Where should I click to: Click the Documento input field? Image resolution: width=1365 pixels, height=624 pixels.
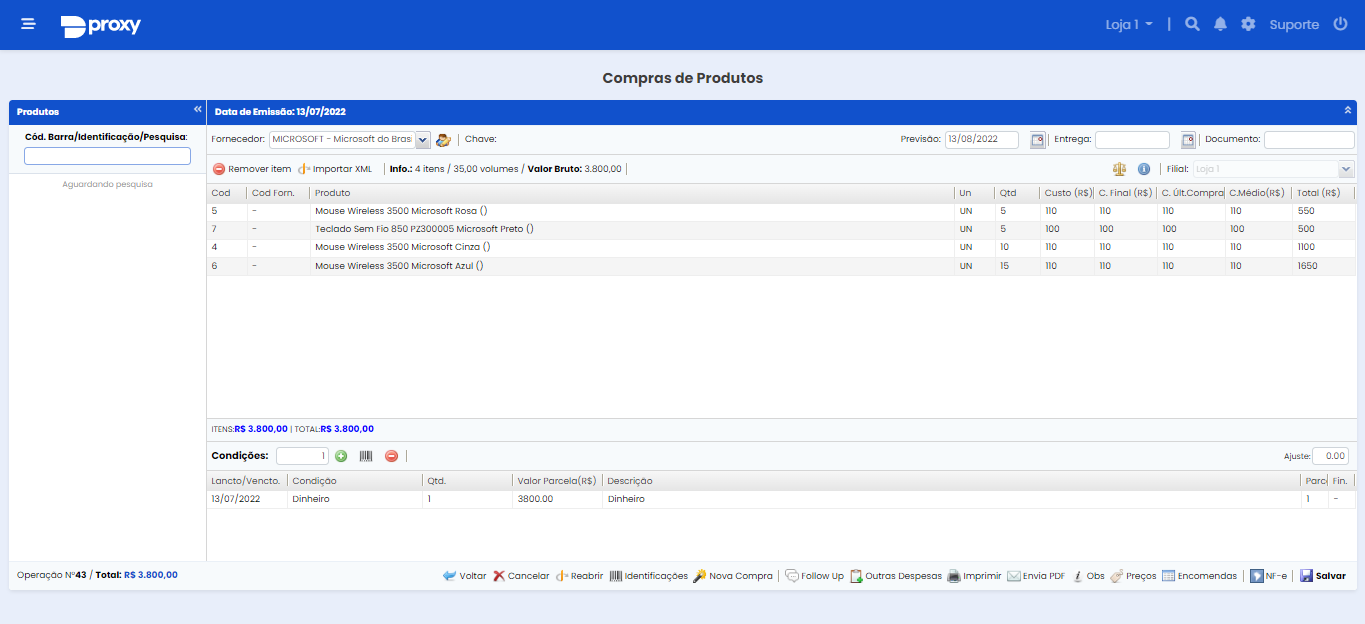click(1309, 140)
